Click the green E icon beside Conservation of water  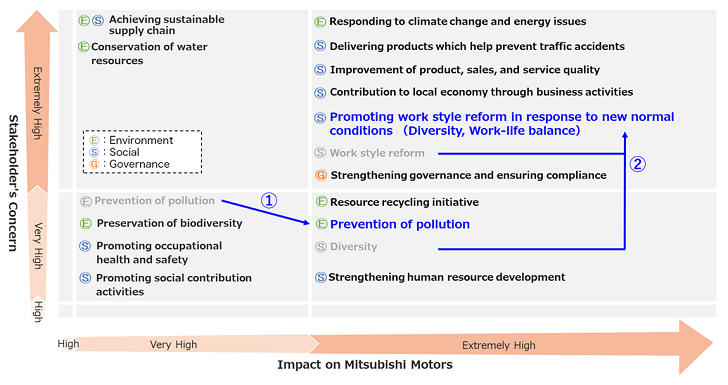84,46
